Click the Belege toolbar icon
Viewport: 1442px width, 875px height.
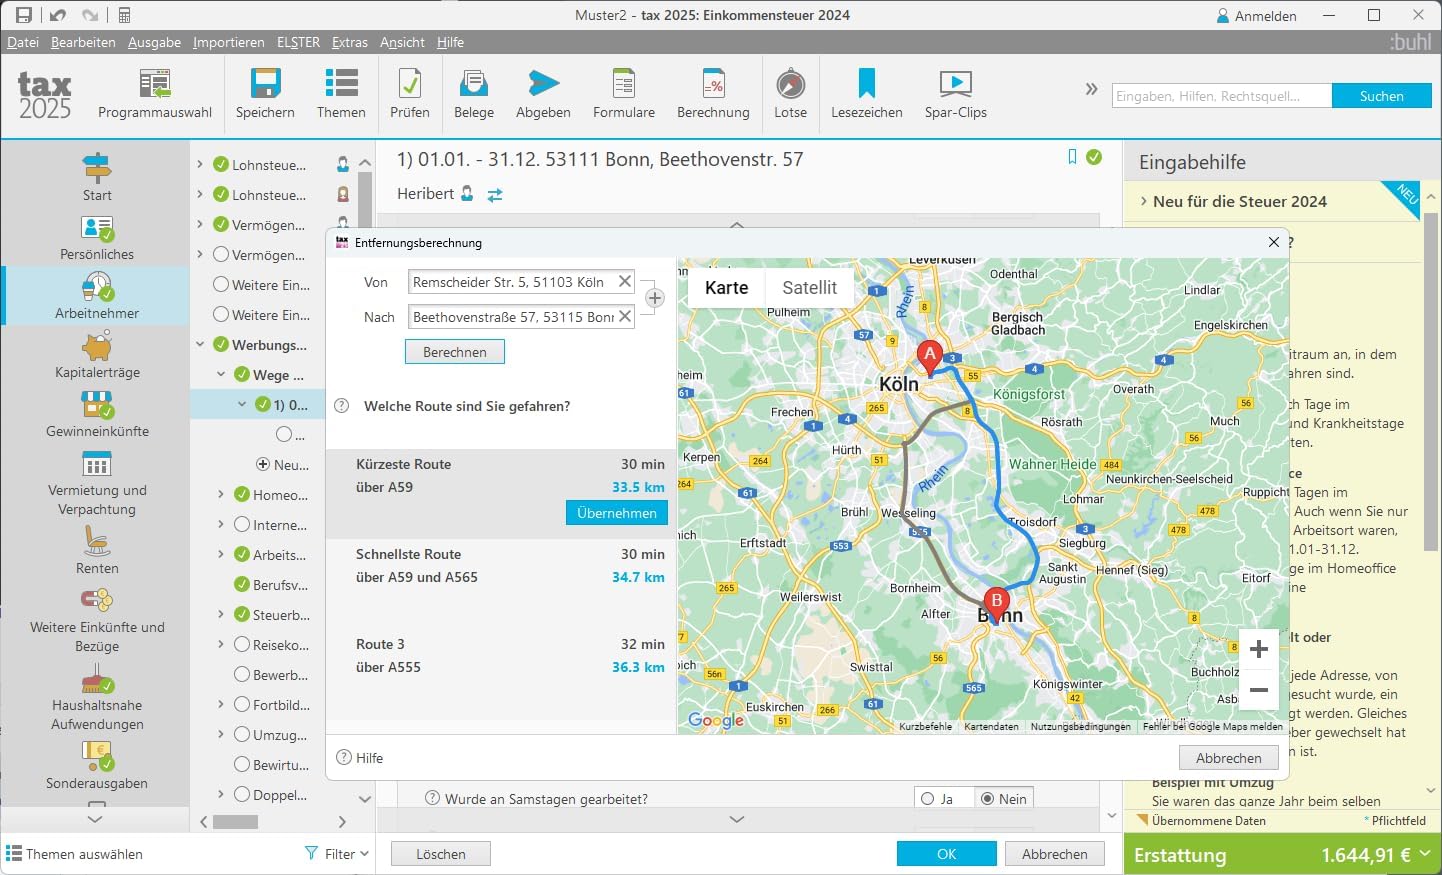click(x=473, y=84)
